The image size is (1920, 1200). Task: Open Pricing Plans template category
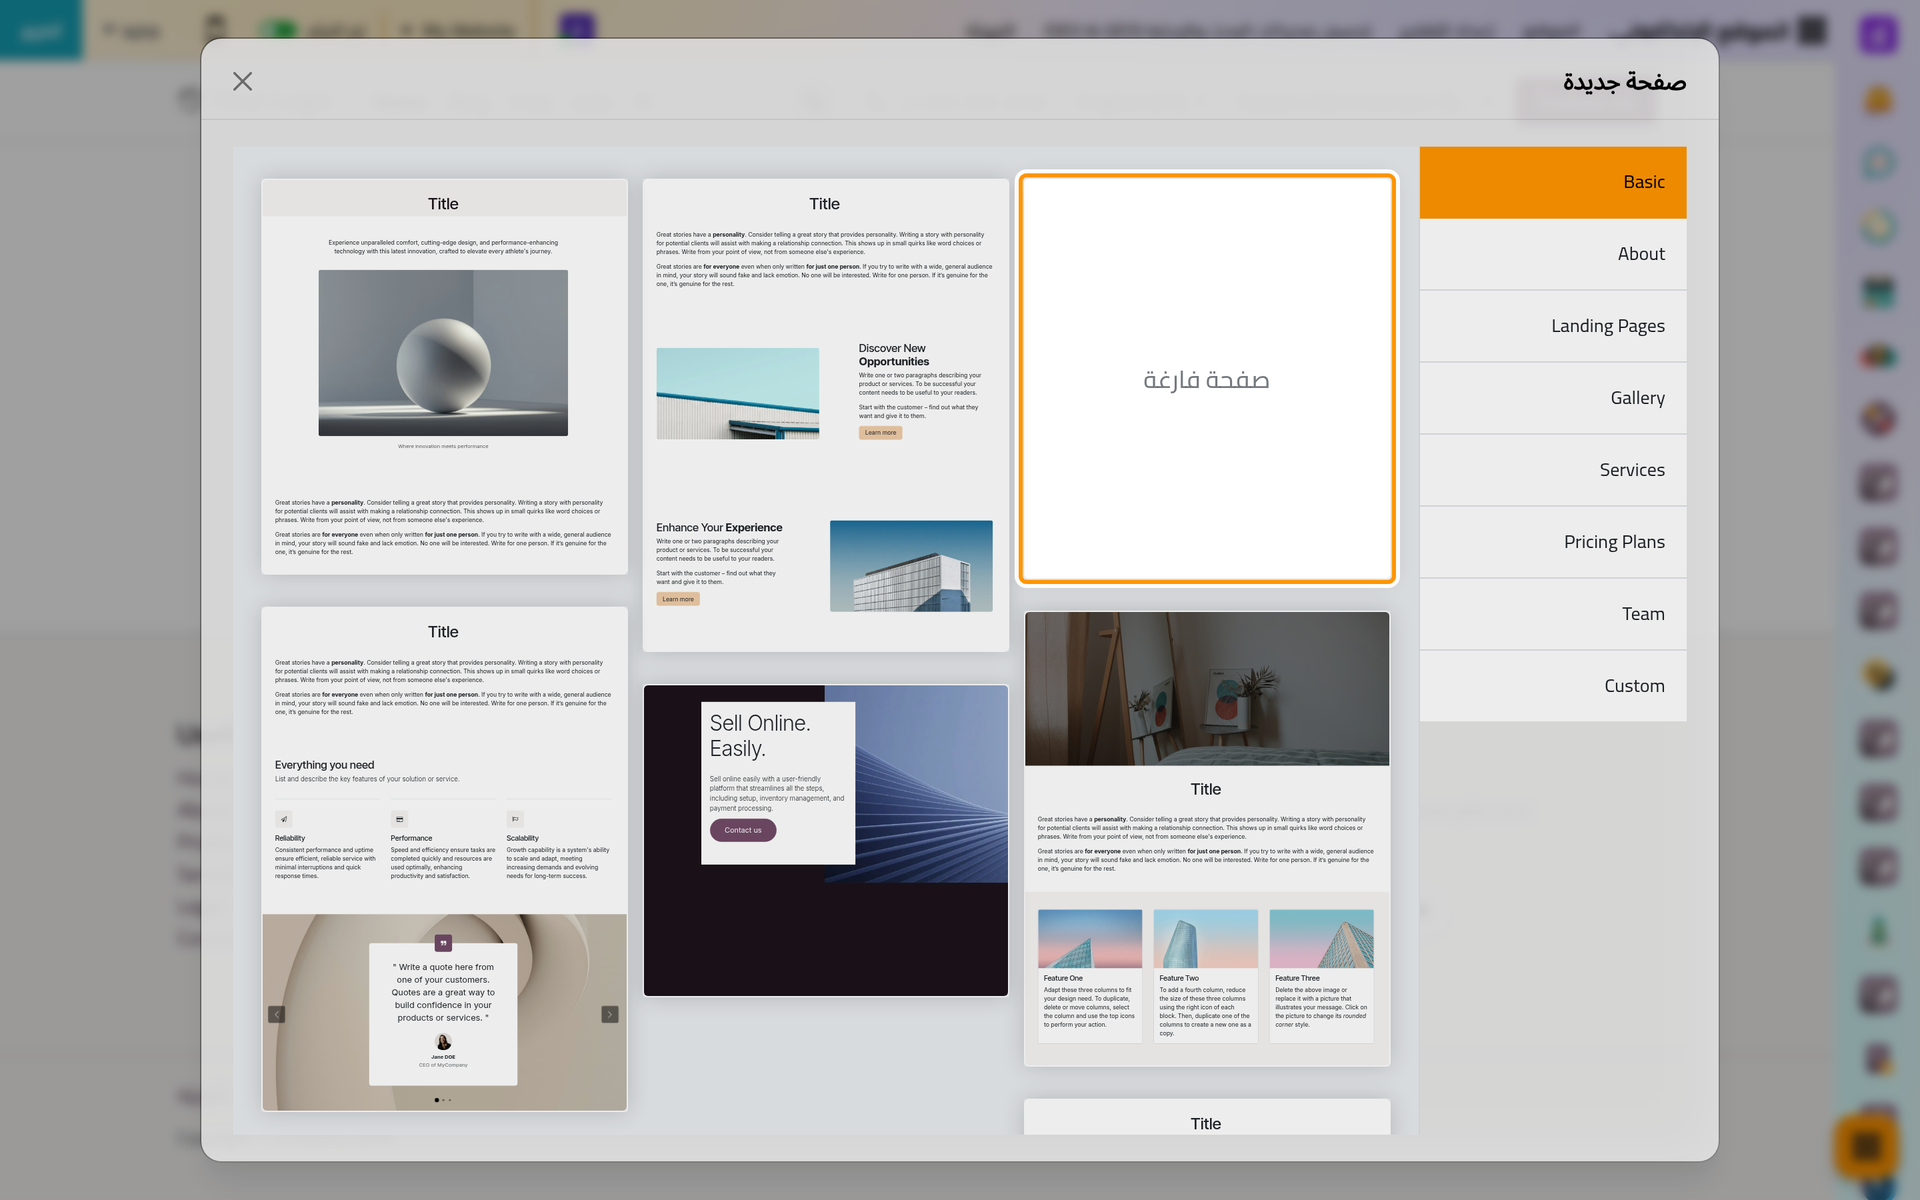pos(1552,542)
